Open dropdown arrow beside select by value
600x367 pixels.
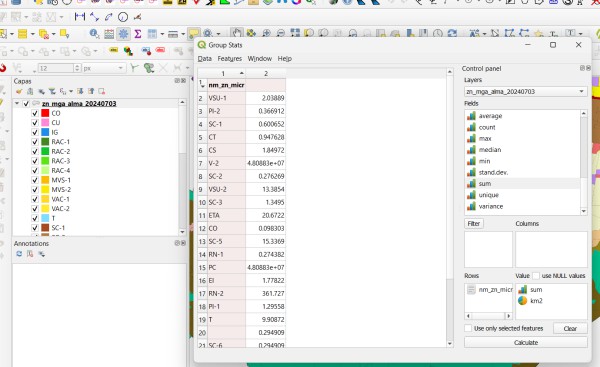coord(32,34)
